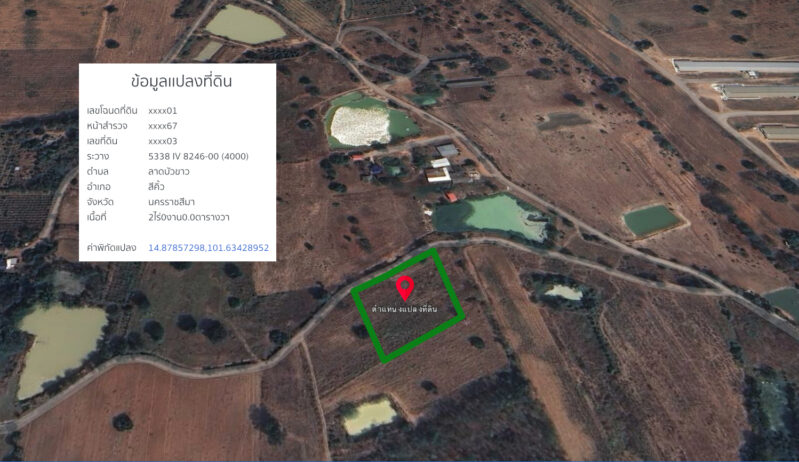
Task: Select the survey page value xxxx67
Action: coord(163,126)
